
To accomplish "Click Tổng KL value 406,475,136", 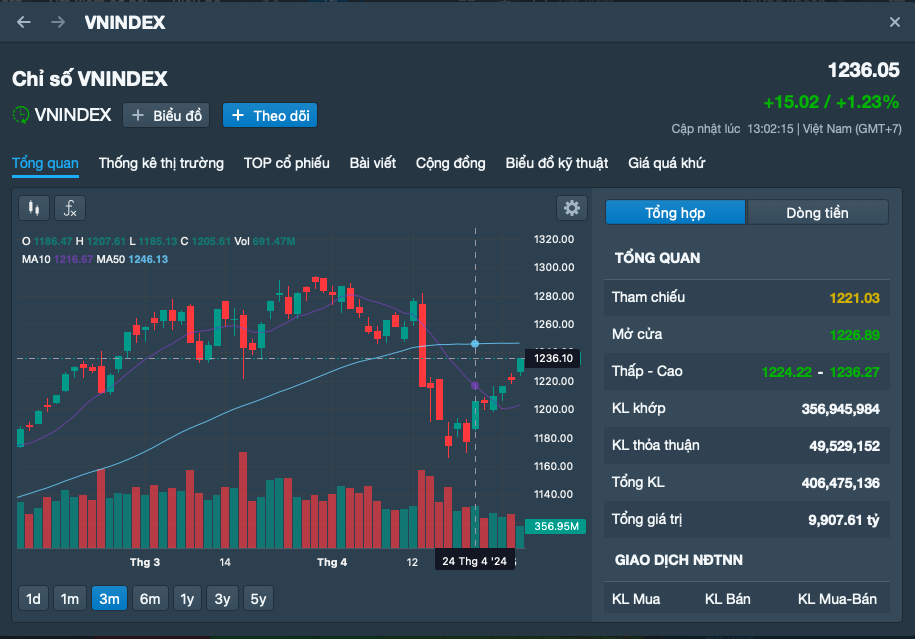I will click(840, 483).
